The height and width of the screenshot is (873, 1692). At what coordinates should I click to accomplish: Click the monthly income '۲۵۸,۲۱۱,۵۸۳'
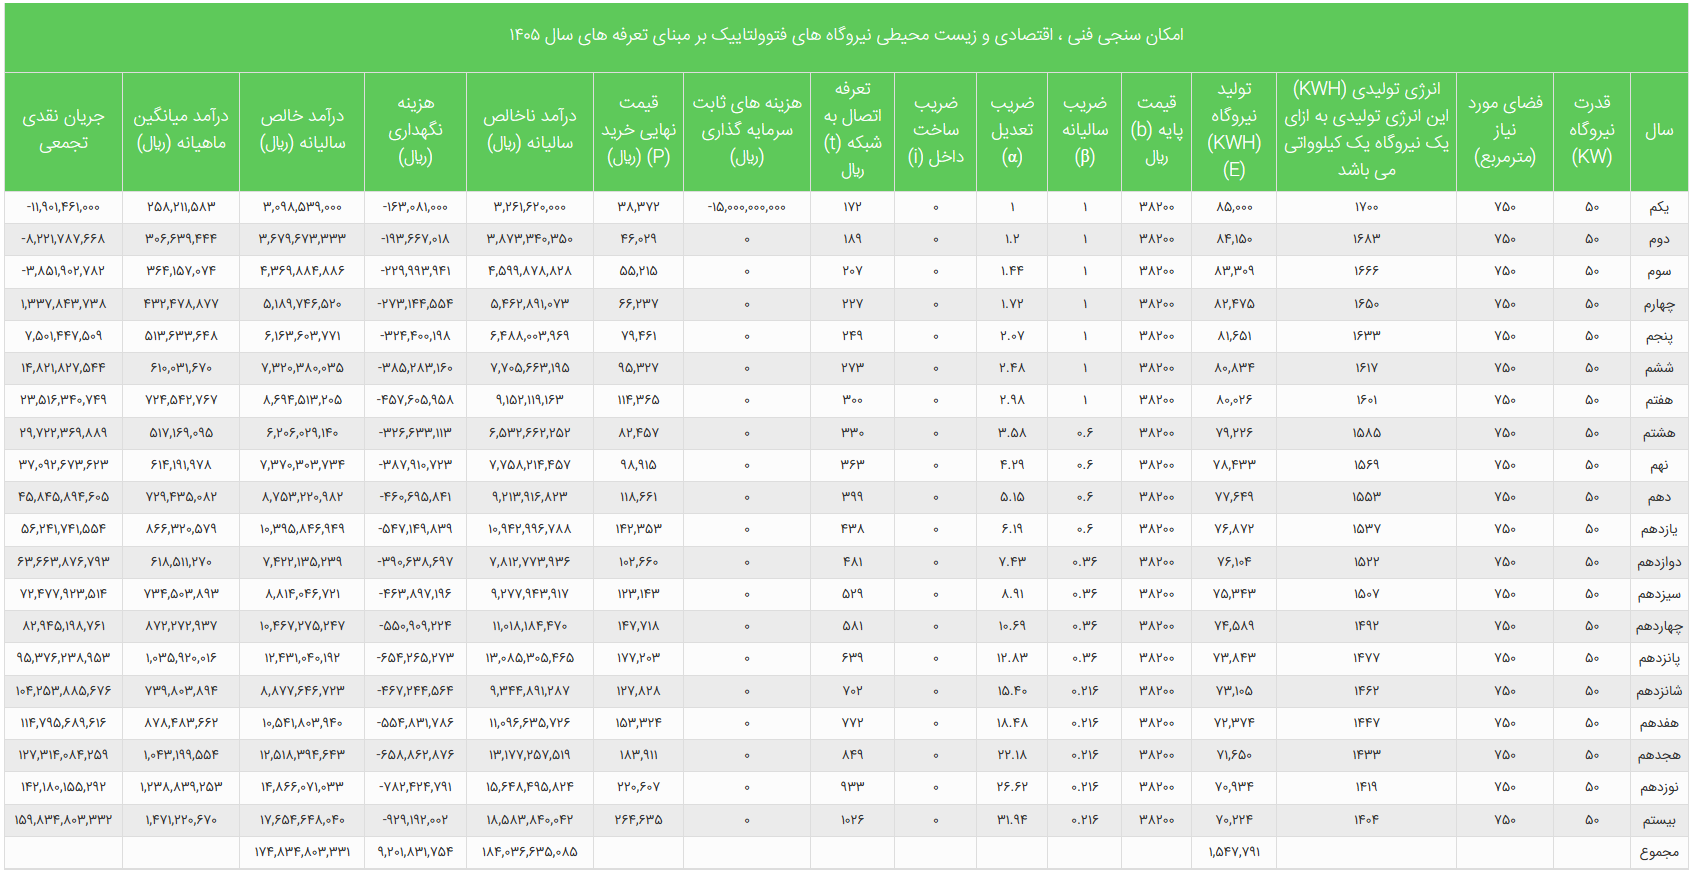(x=181, y=207)
